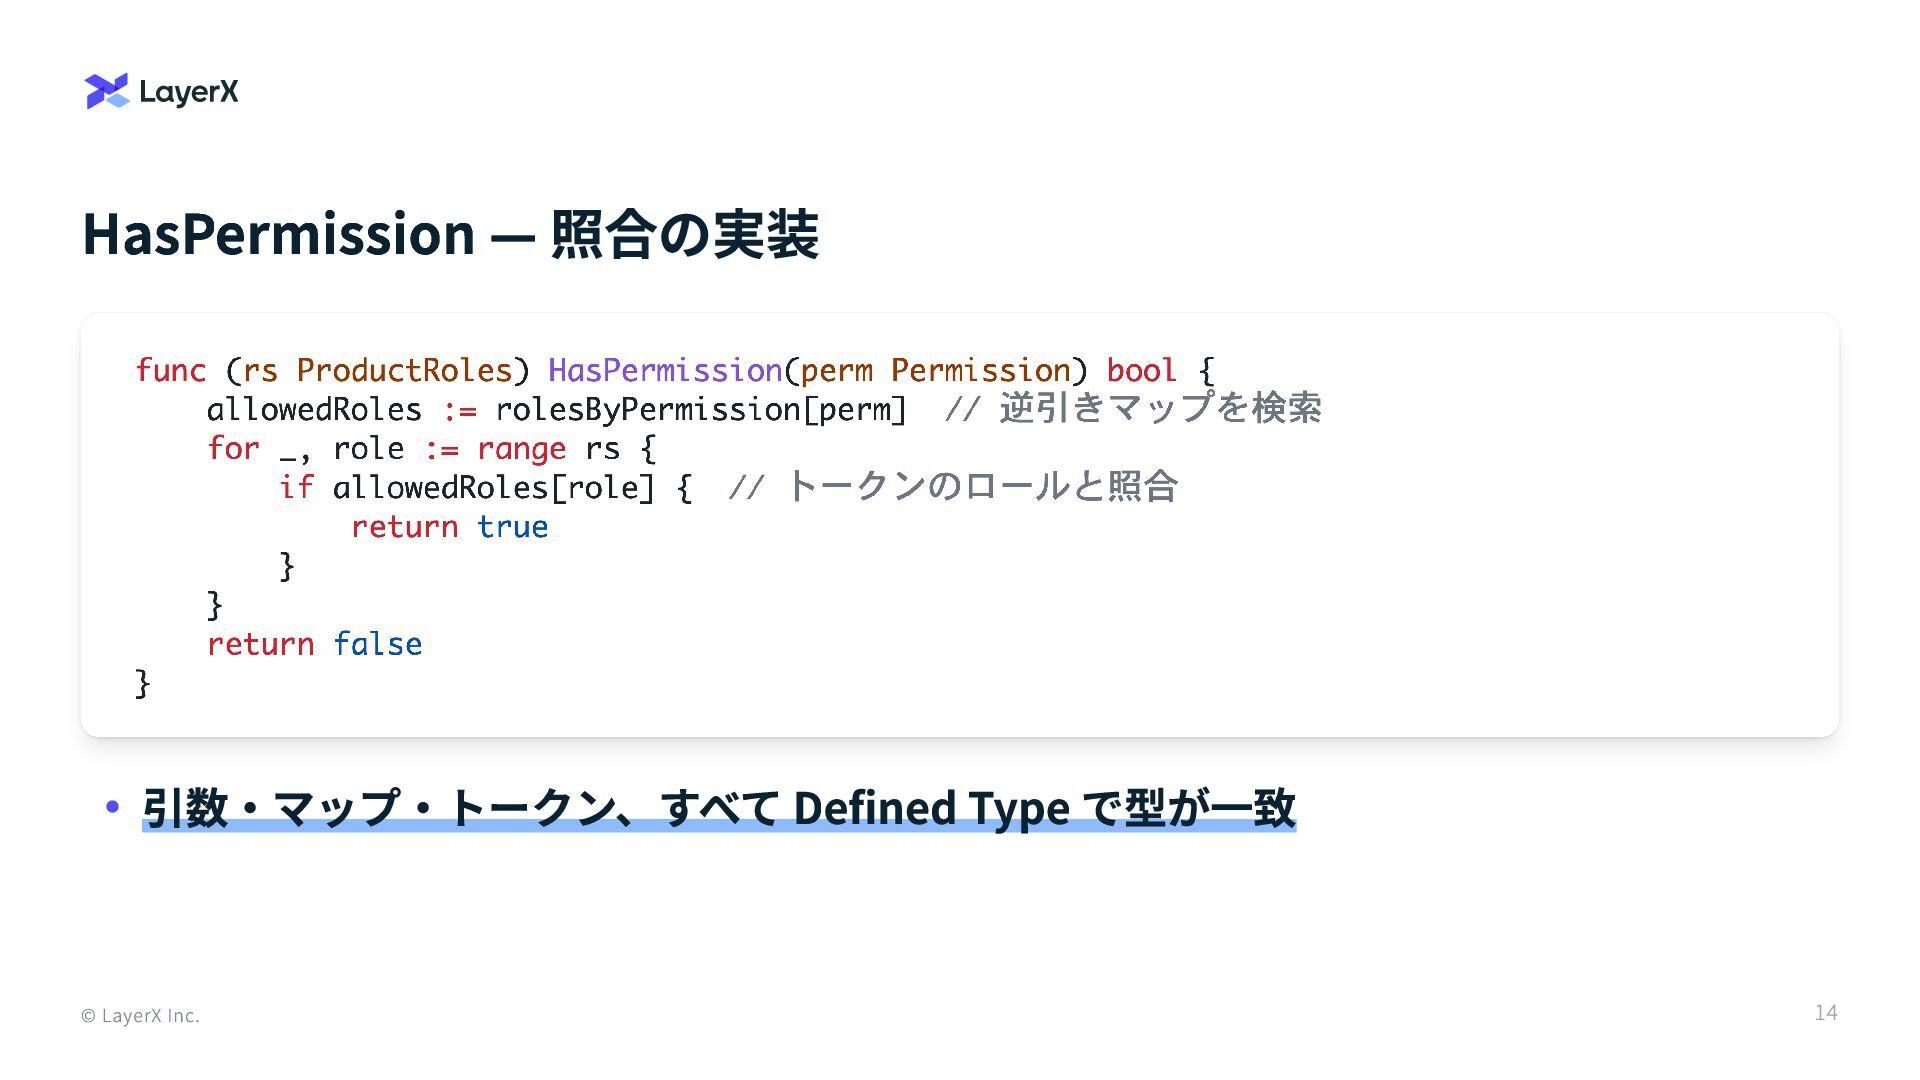Click the blue bullet point marker
The image size is (1920, 1080).
click(112, 806)
